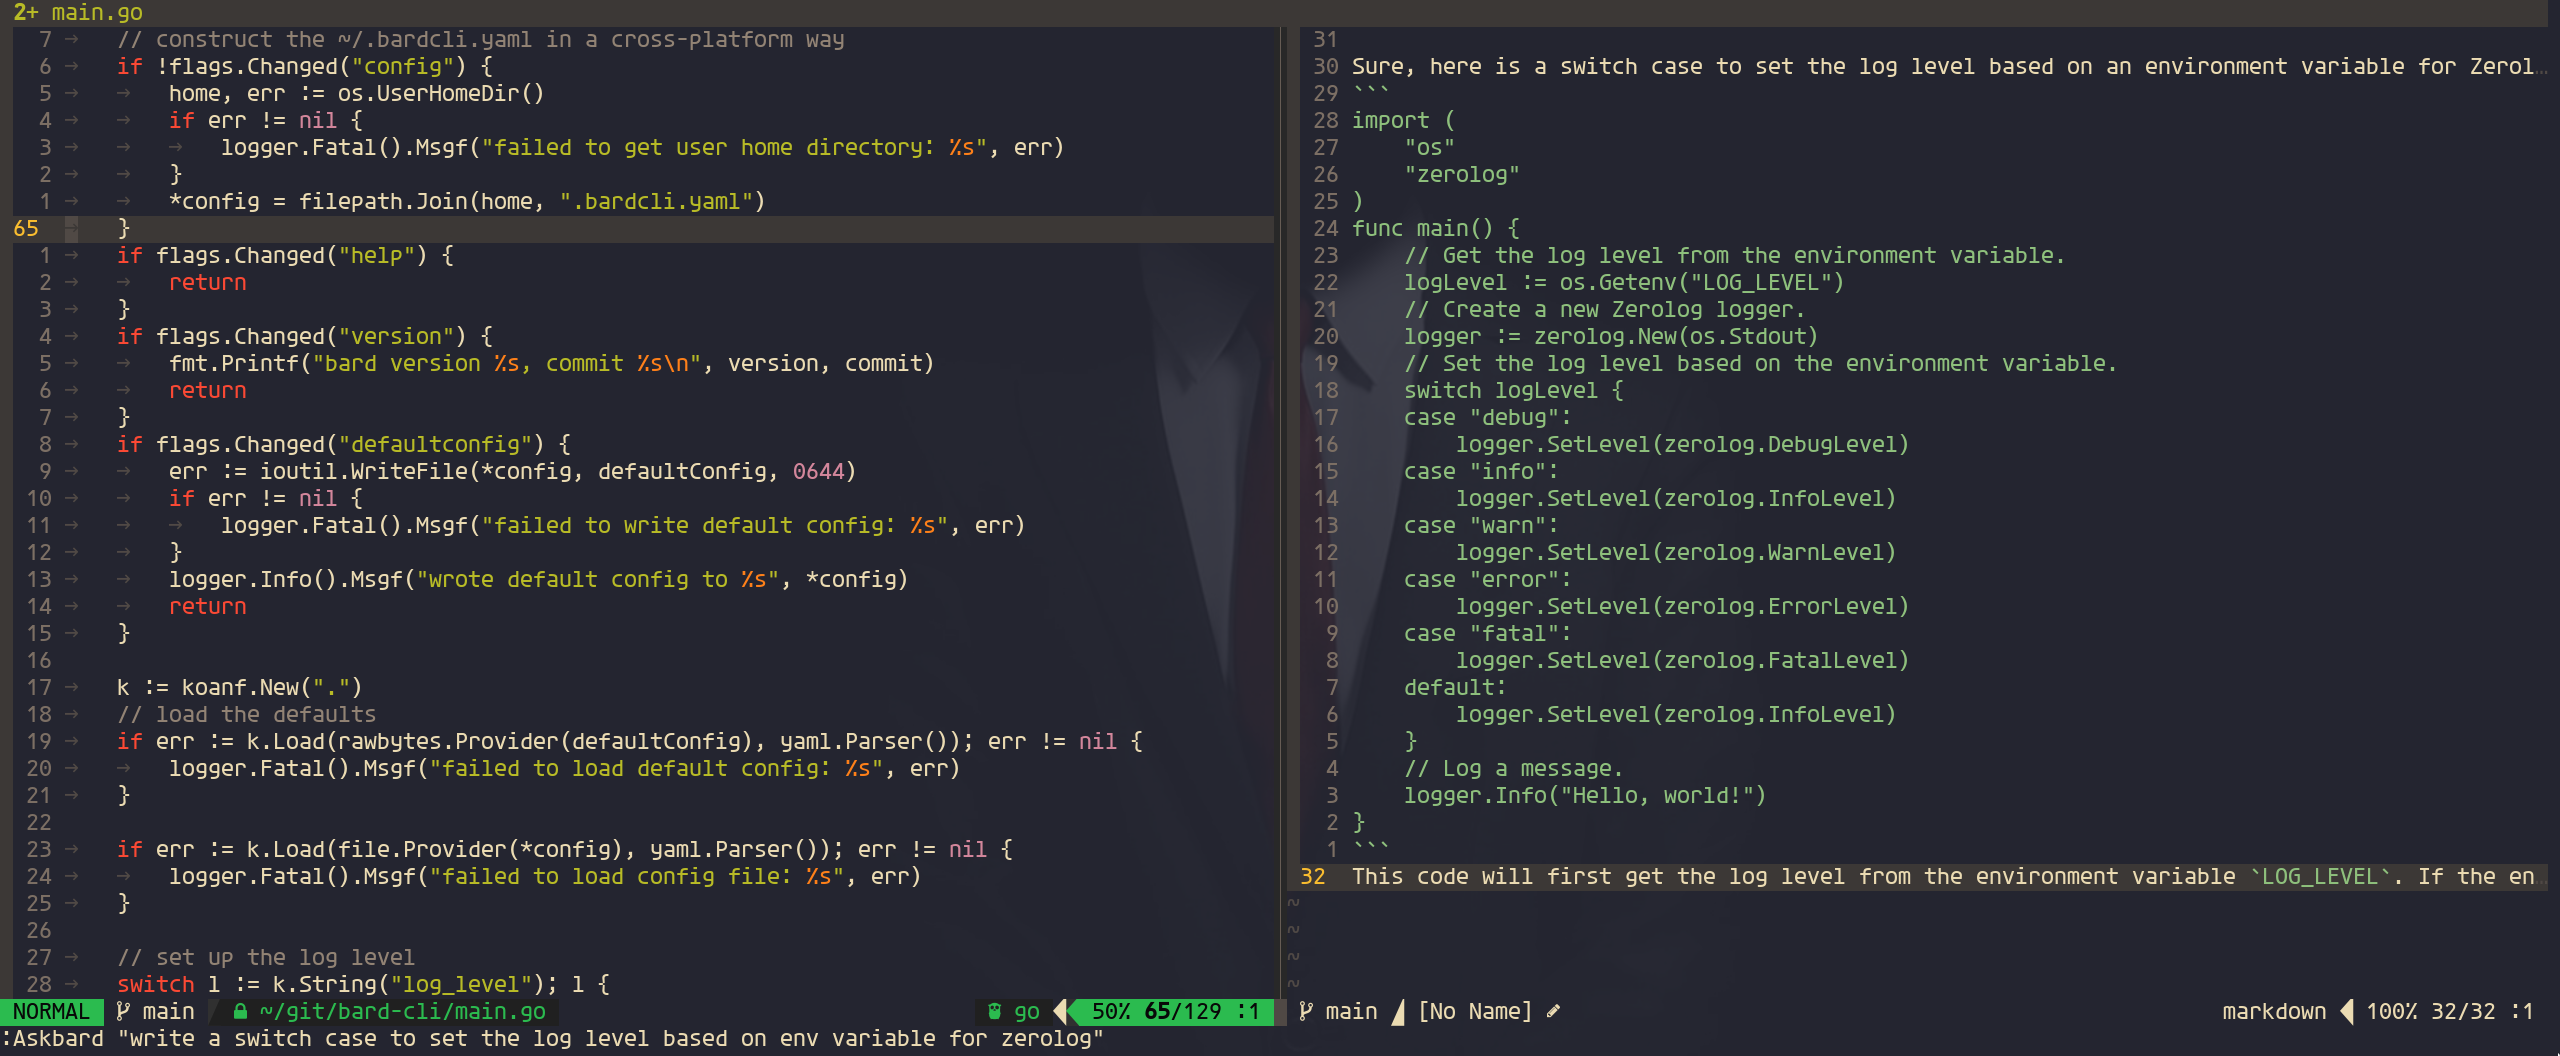Screen dimensions: 2560x1056
Task: Click the os.Getenv("LOG_LEVEL") line
Action: tap(1624, 282)
